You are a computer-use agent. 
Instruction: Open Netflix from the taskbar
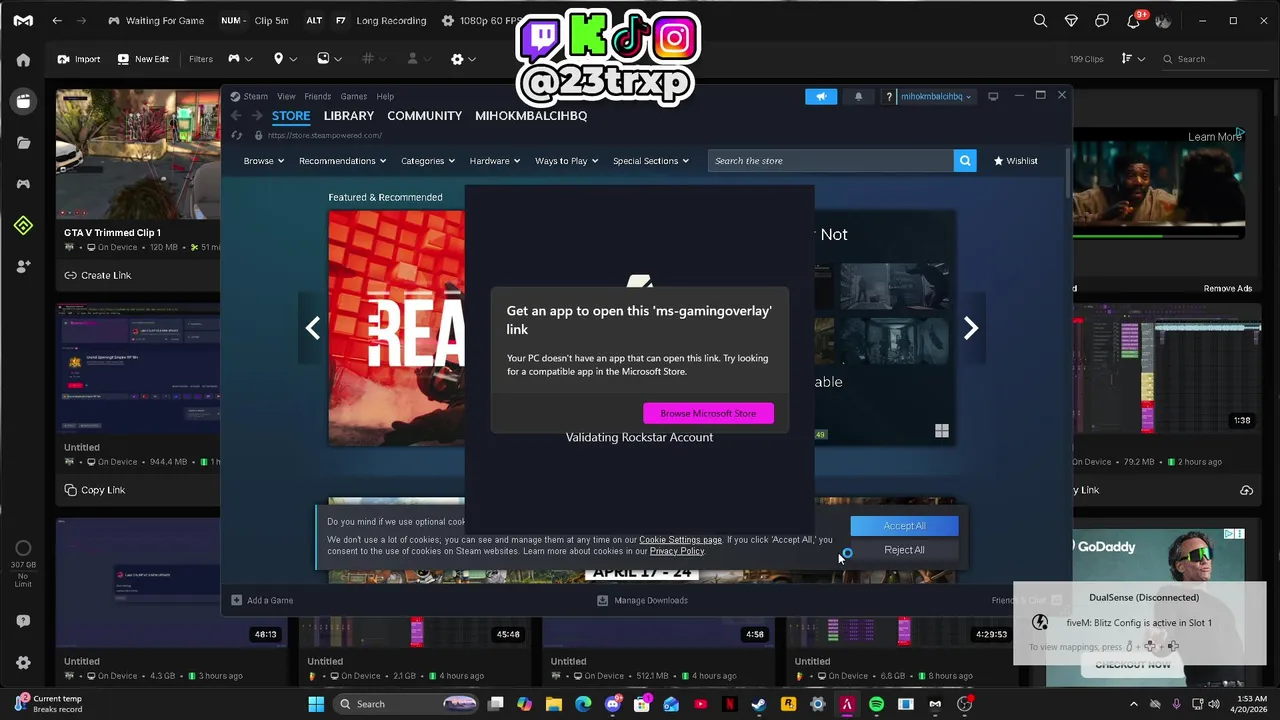[x=730, y=704]
